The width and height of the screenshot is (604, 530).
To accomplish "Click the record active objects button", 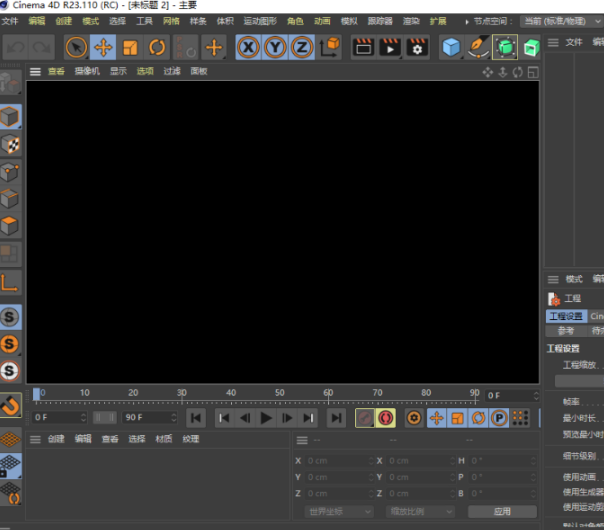I will pyautogui.click(x=365, y=418).
